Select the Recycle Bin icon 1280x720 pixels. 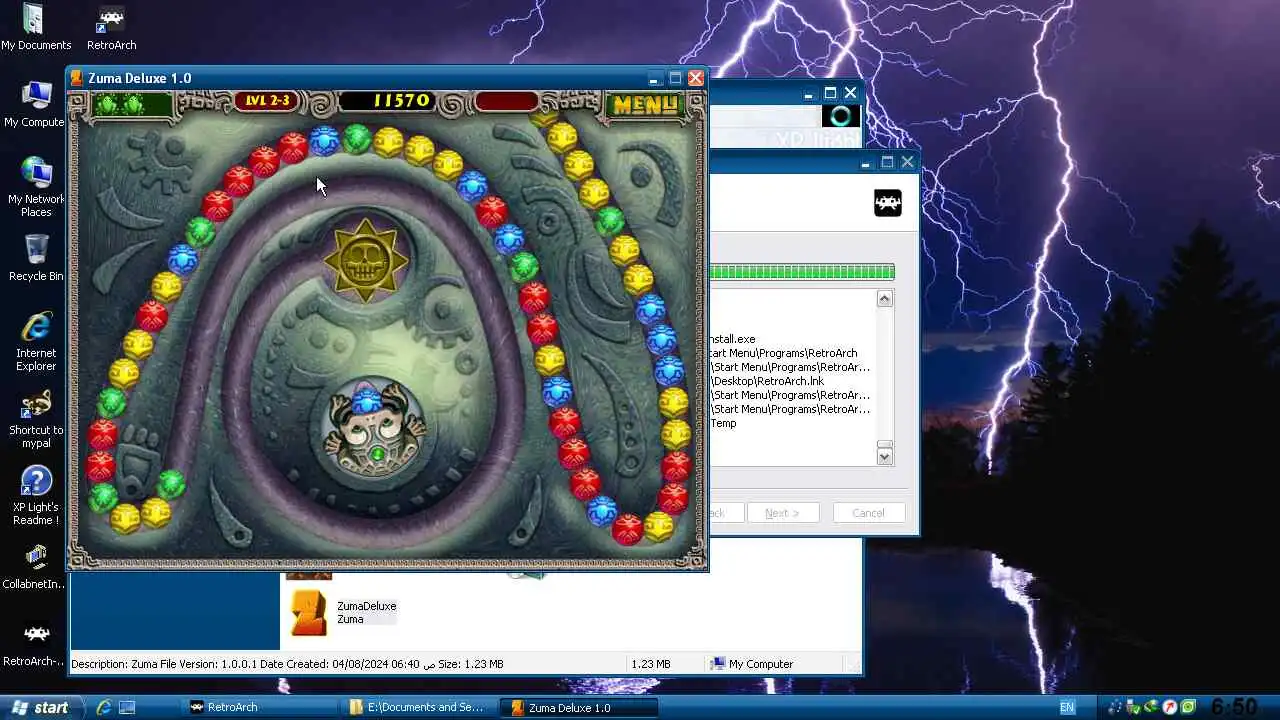coord(36,258)
